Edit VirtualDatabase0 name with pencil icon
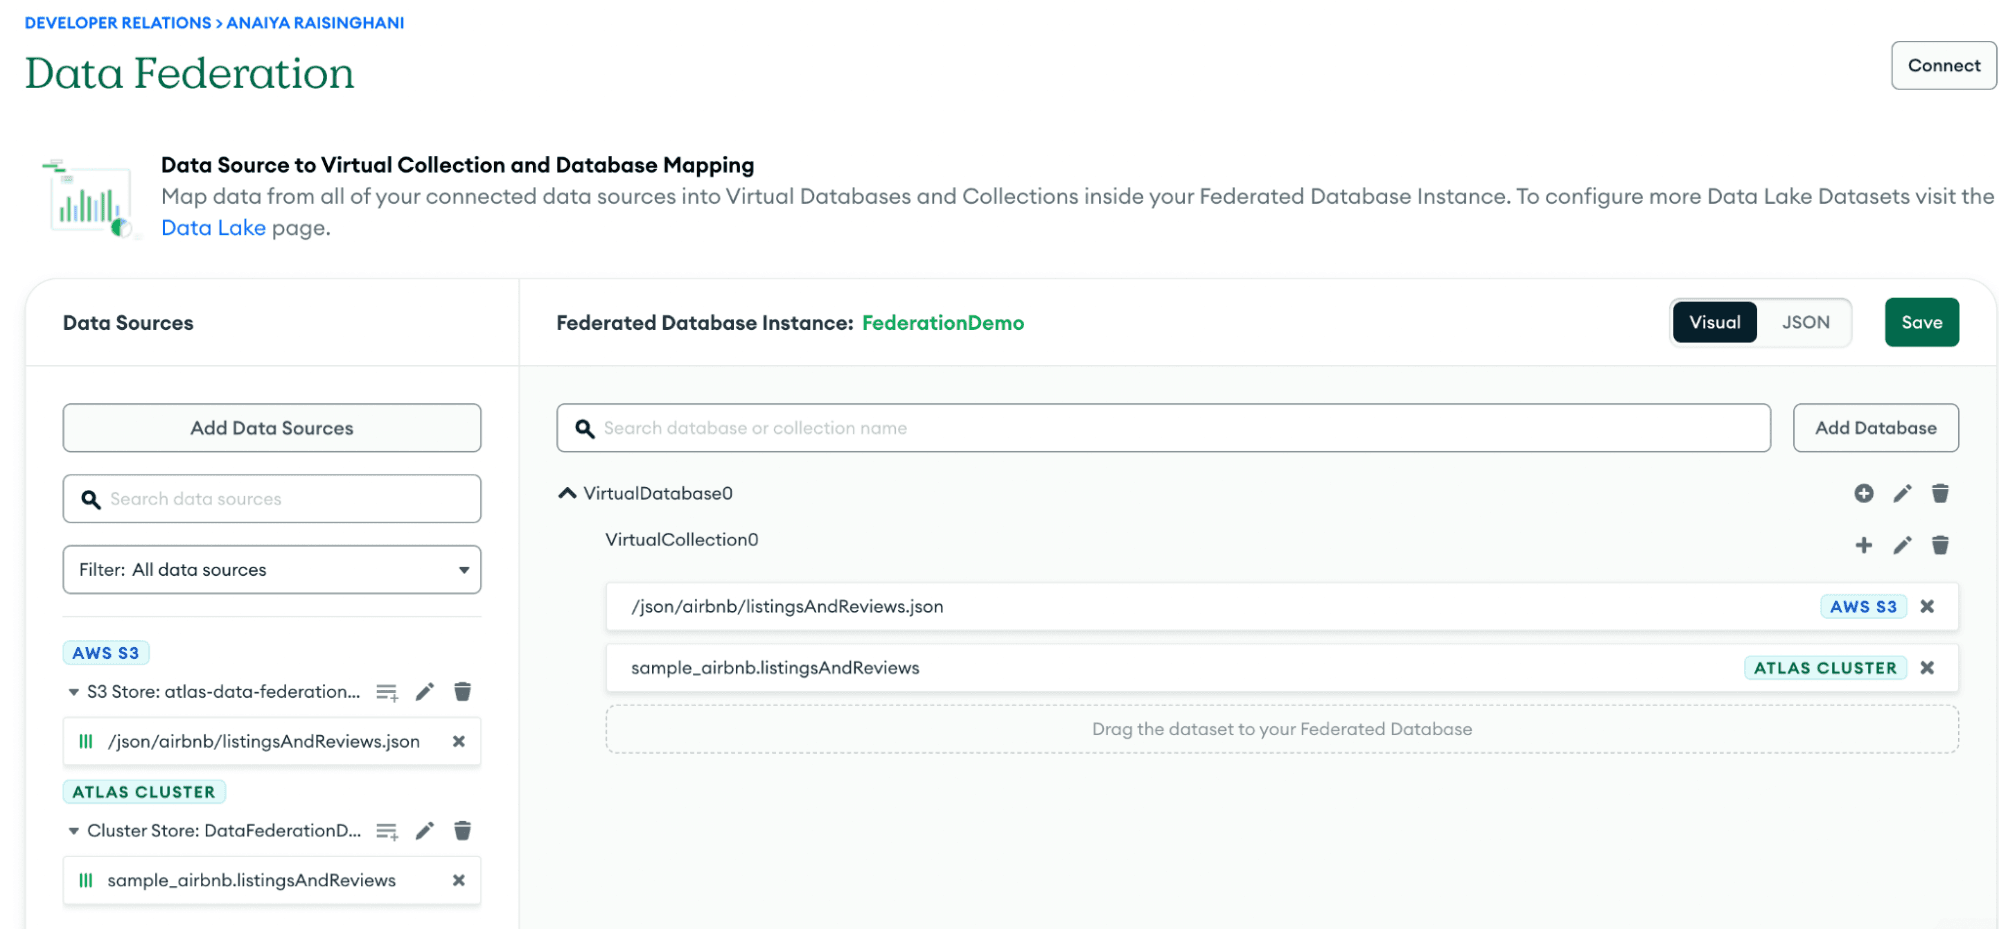This screenshot has height=930, width=1999. click(x=1901, y=493)
